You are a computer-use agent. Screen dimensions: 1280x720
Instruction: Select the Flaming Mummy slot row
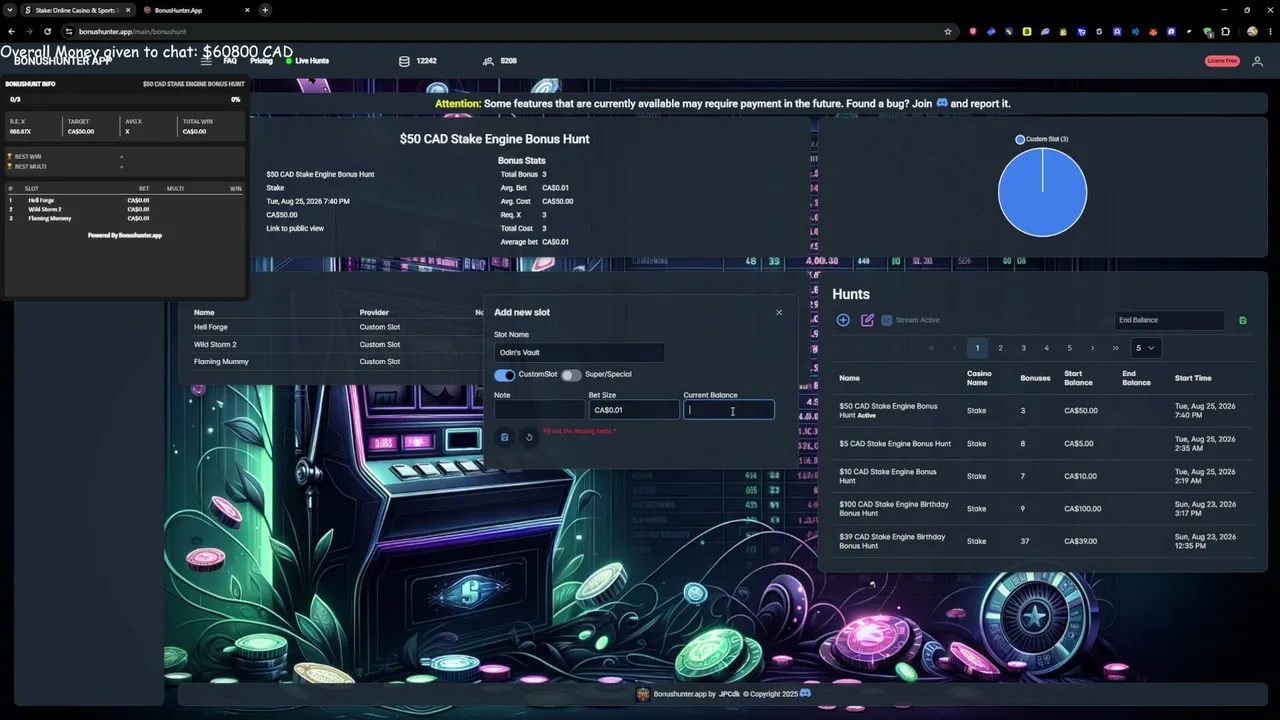336,361
